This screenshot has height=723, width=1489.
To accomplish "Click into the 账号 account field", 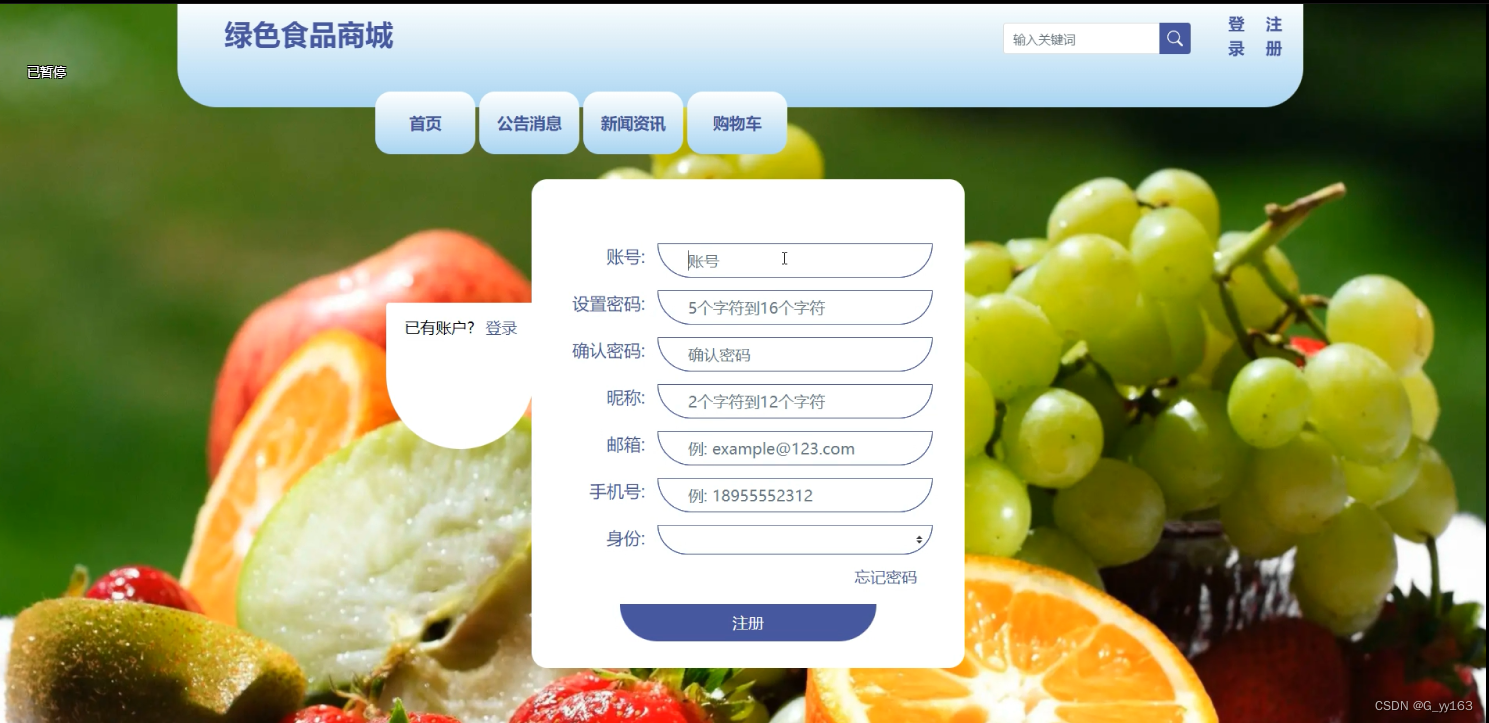I will coord(795,260).
